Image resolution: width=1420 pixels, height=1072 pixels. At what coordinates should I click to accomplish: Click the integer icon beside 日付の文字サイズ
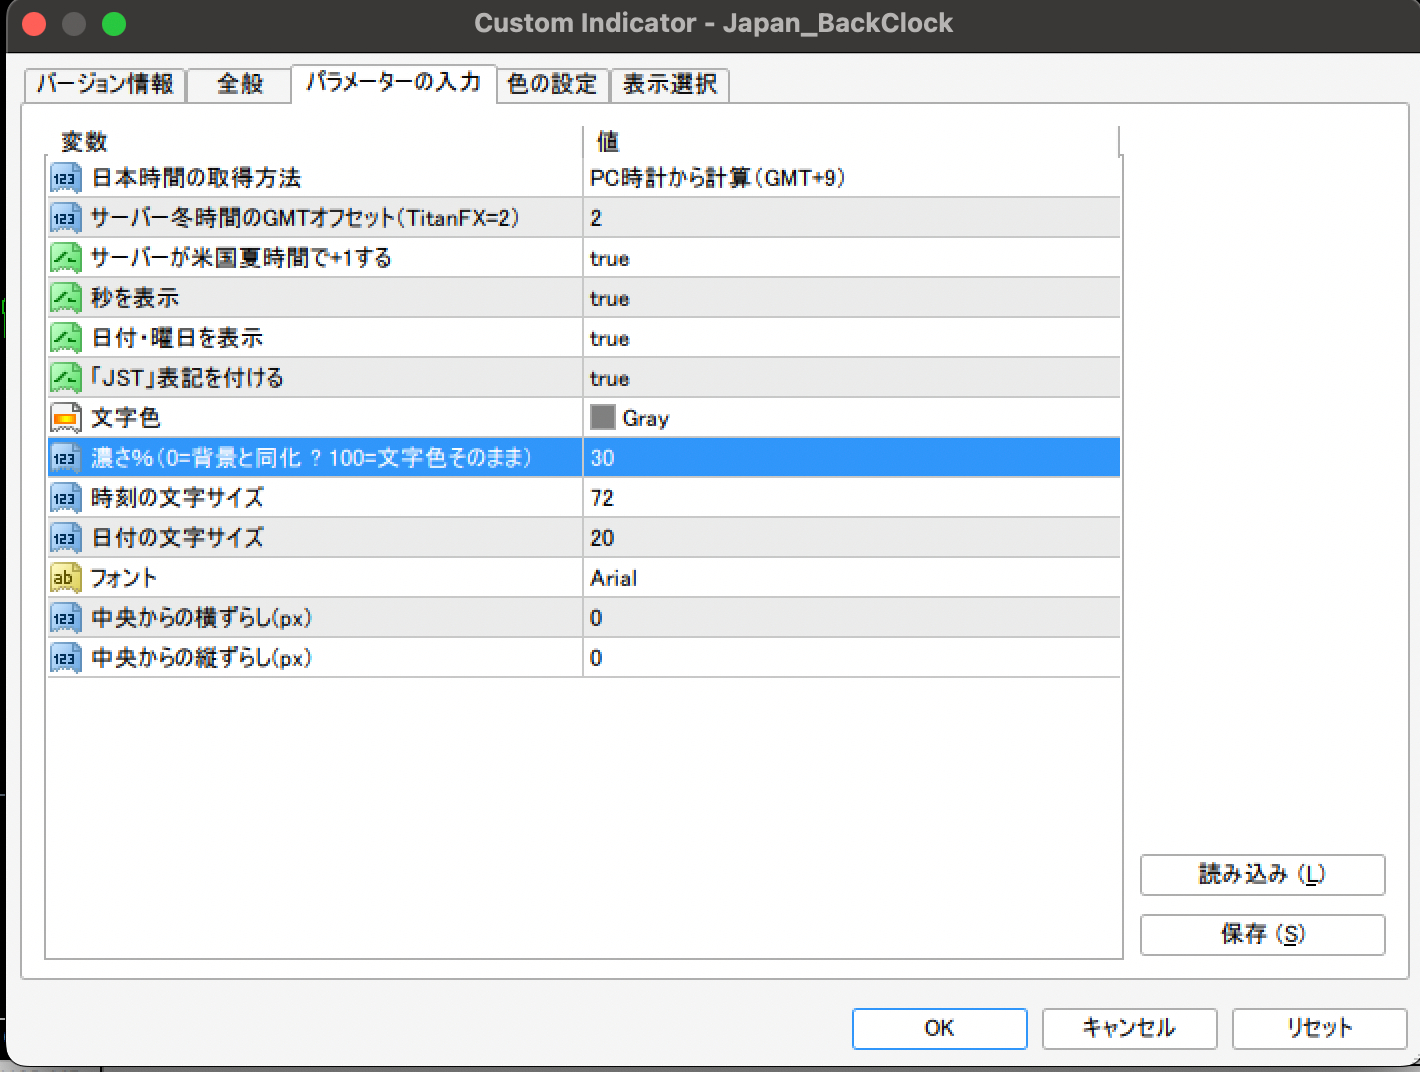click(65, 538)
